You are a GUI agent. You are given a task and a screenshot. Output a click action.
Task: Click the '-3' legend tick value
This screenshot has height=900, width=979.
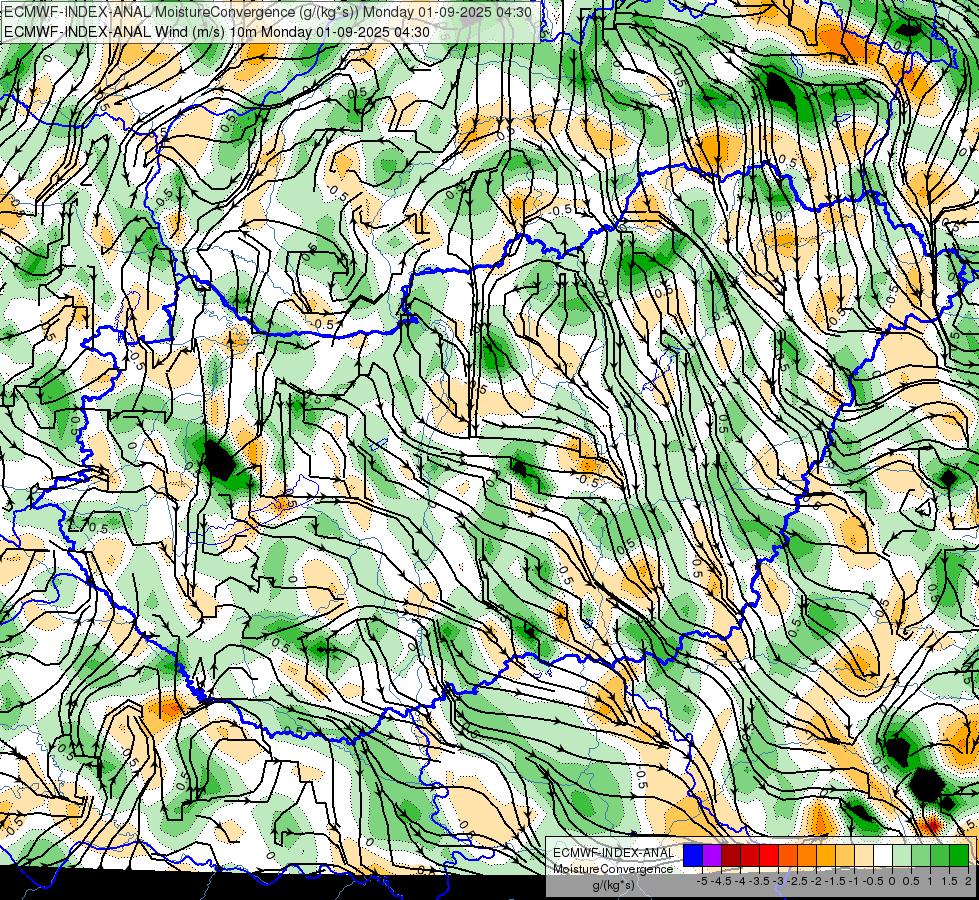pos(779,881)
